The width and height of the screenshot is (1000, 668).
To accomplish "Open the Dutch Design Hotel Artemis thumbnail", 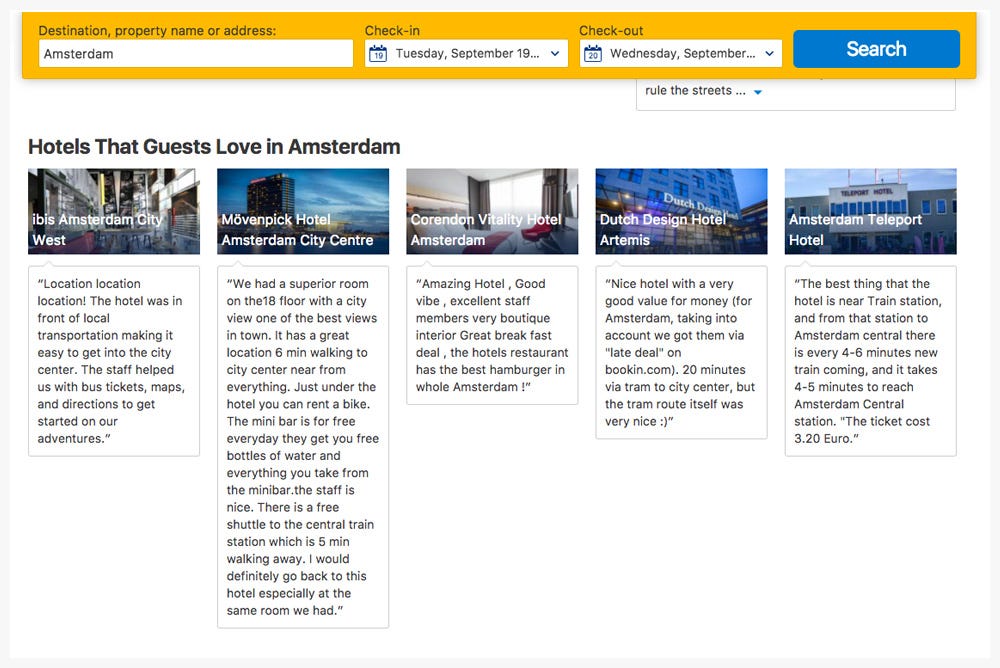I will 681,211.
